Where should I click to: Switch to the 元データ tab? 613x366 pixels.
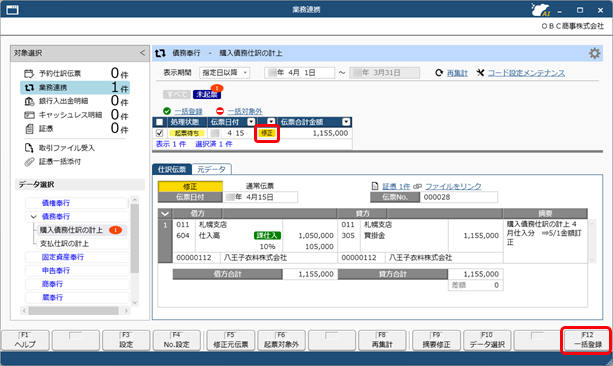211,169
